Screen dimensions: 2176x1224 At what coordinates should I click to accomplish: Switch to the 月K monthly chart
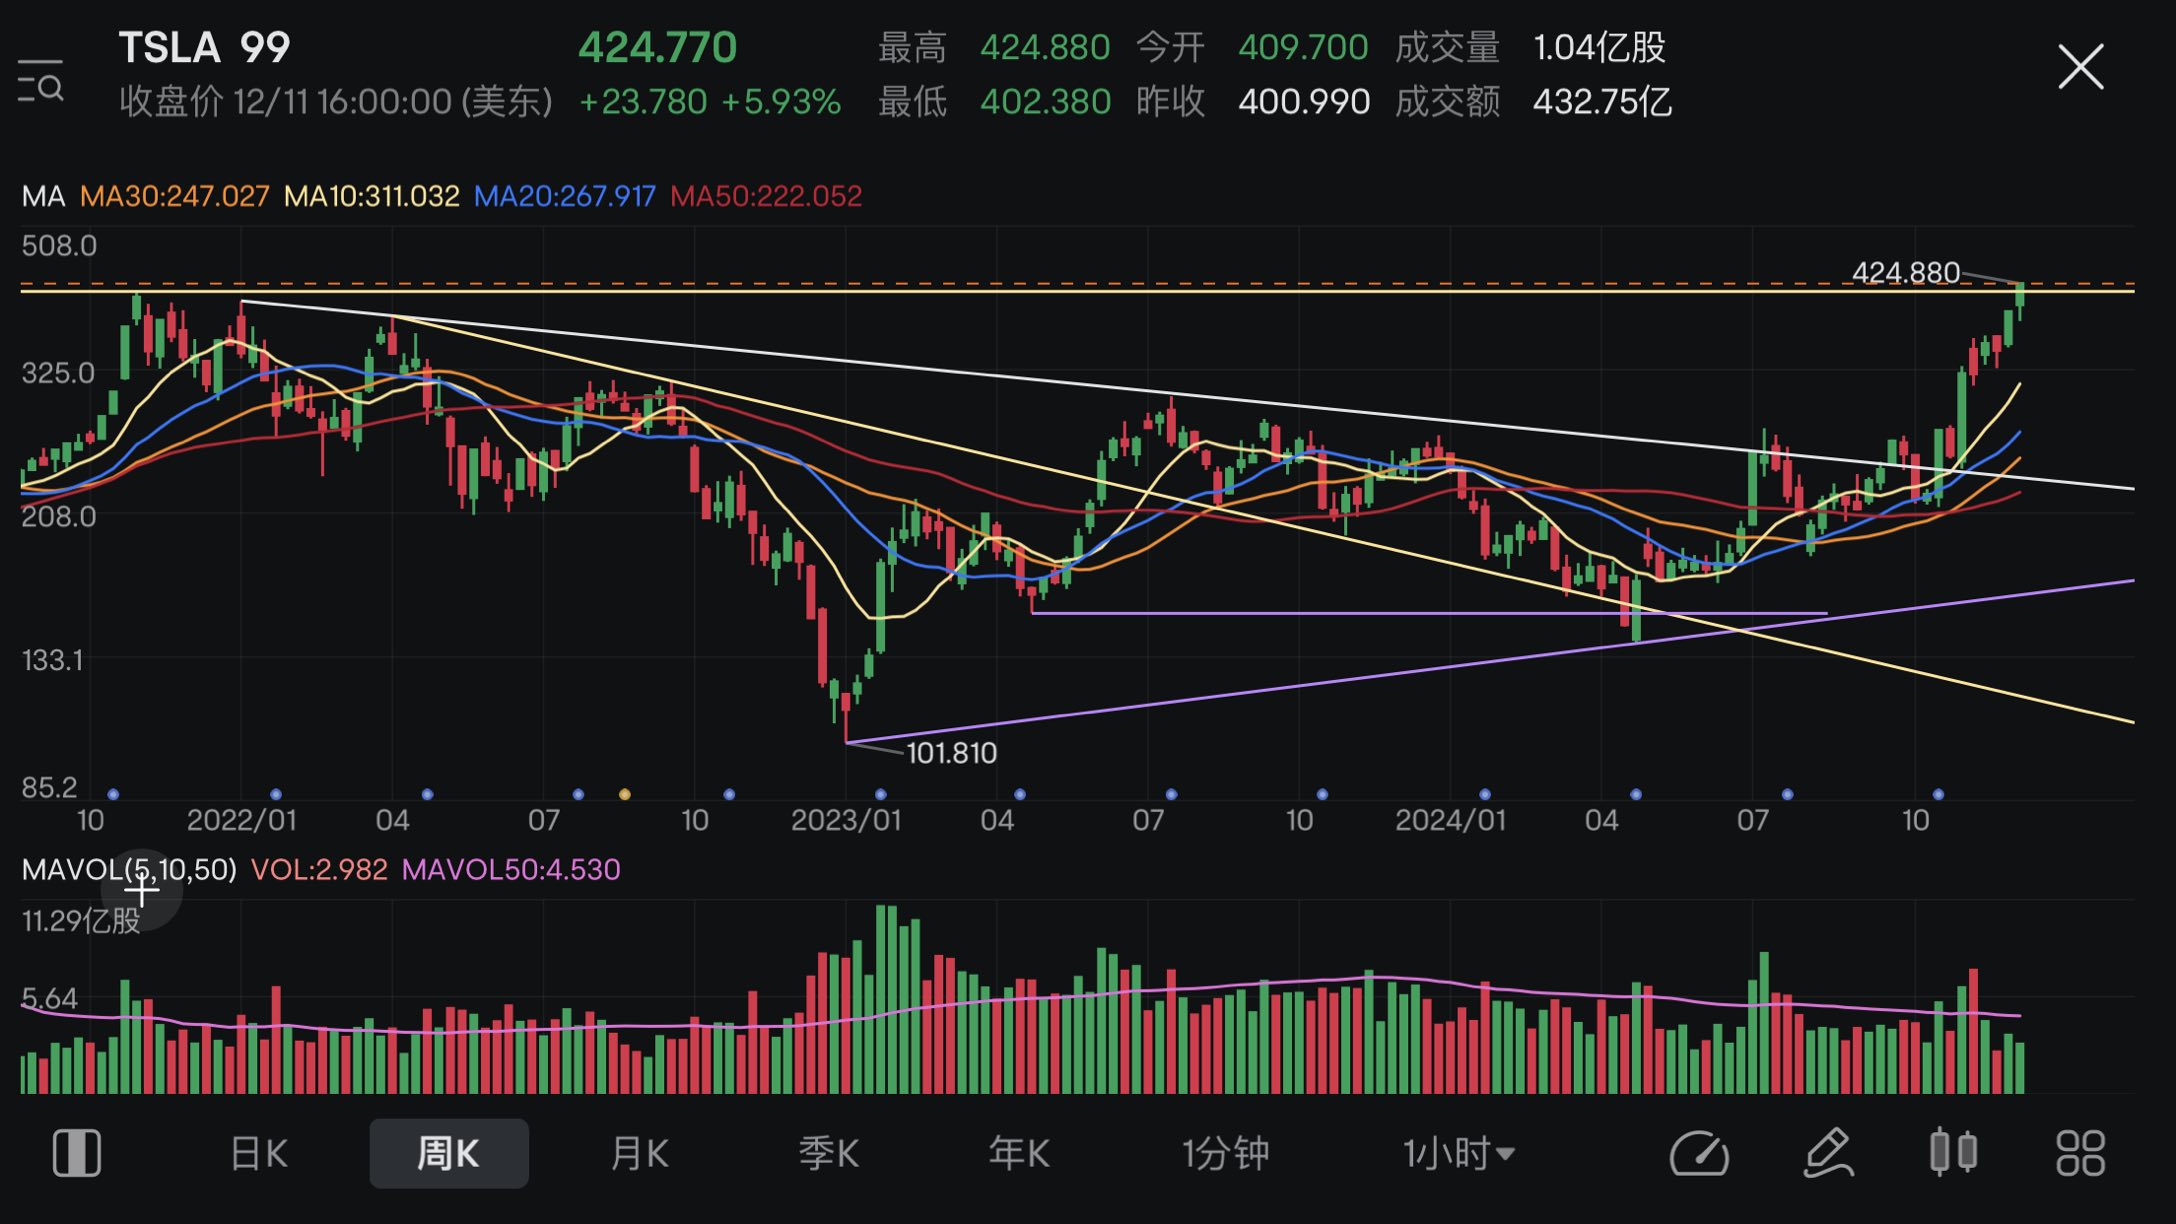pos(639,1154)
